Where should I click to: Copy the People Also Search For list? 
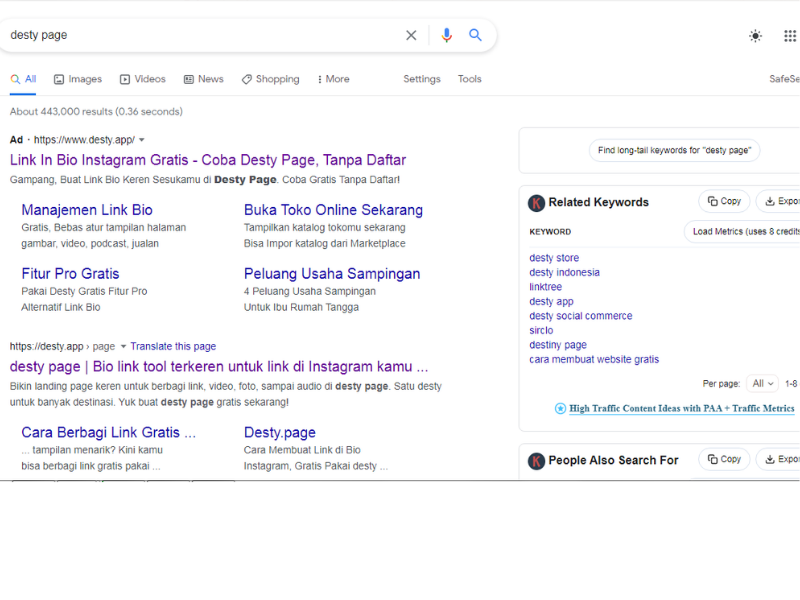coord(724,459)
